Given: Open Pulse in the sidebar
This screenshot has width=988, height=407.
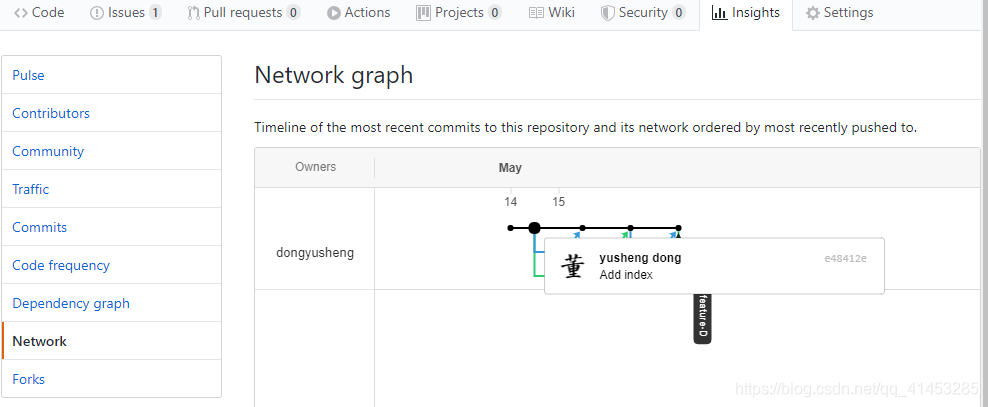Looking at the screenshot, I should (x=28, y=75).
